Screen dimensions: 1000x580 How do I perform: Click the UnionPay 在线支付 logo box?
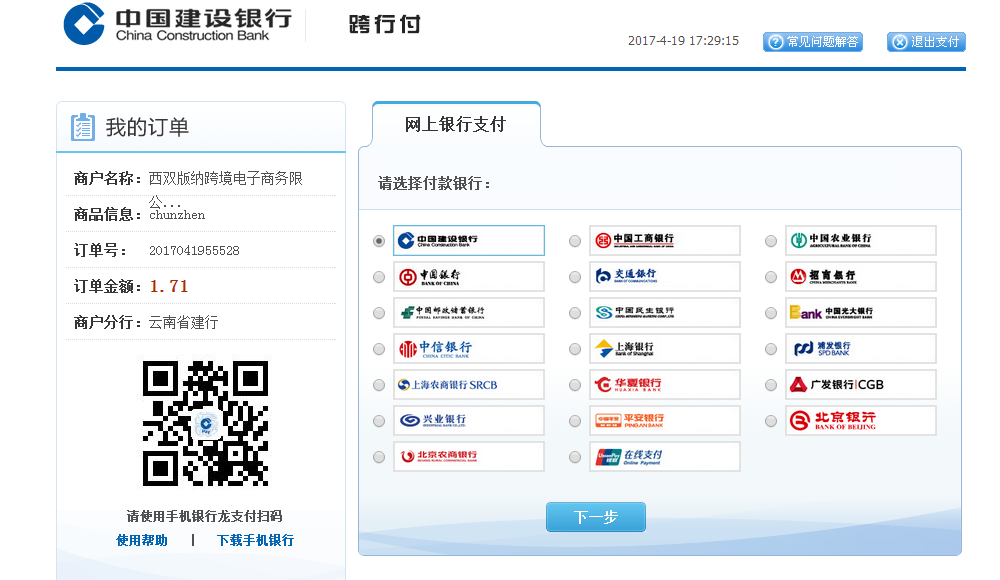(x=665, y=457)
